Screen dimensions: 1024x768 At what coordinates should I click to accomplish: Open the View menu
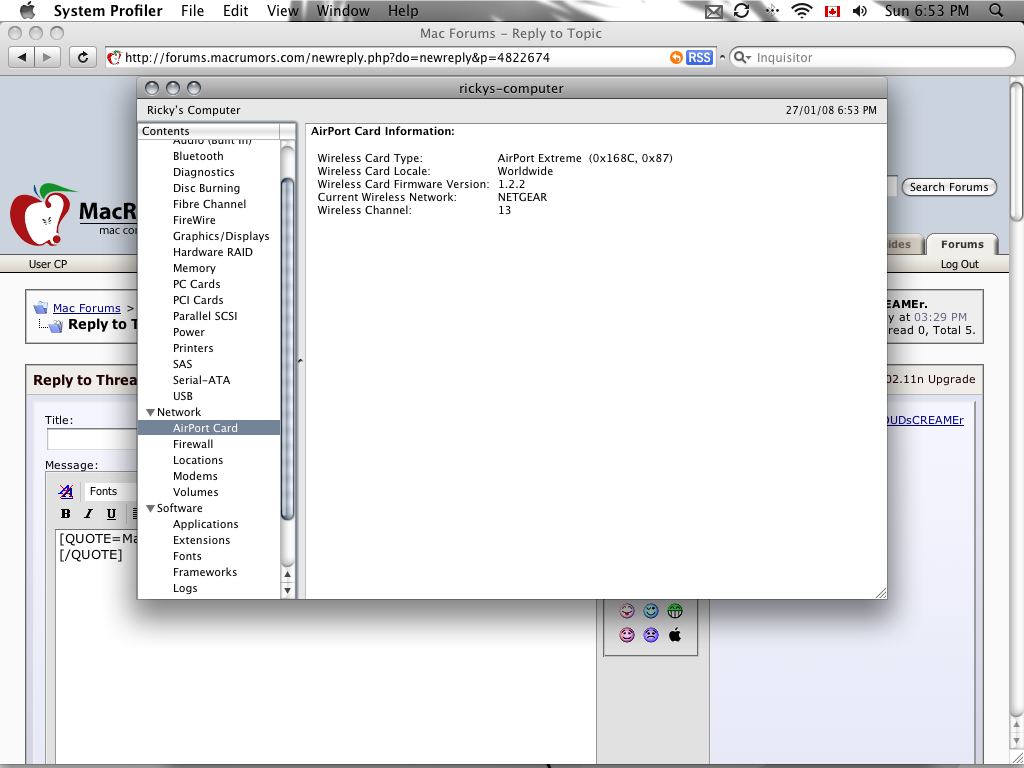(283, 11)
